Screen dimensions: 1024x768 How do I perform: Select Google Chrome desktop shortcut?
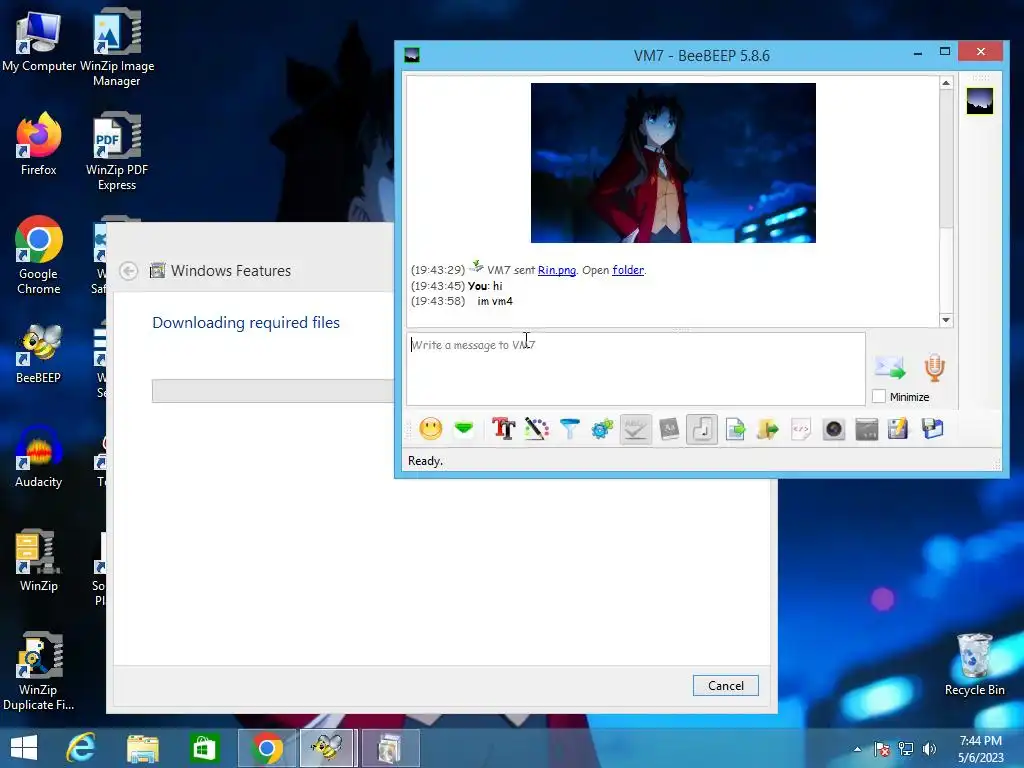(x=39, y=256)
